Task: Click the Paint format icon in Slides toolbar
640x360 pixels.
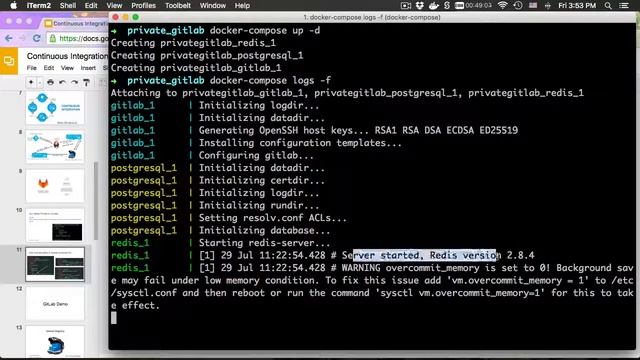Action: tap(87, 82)
